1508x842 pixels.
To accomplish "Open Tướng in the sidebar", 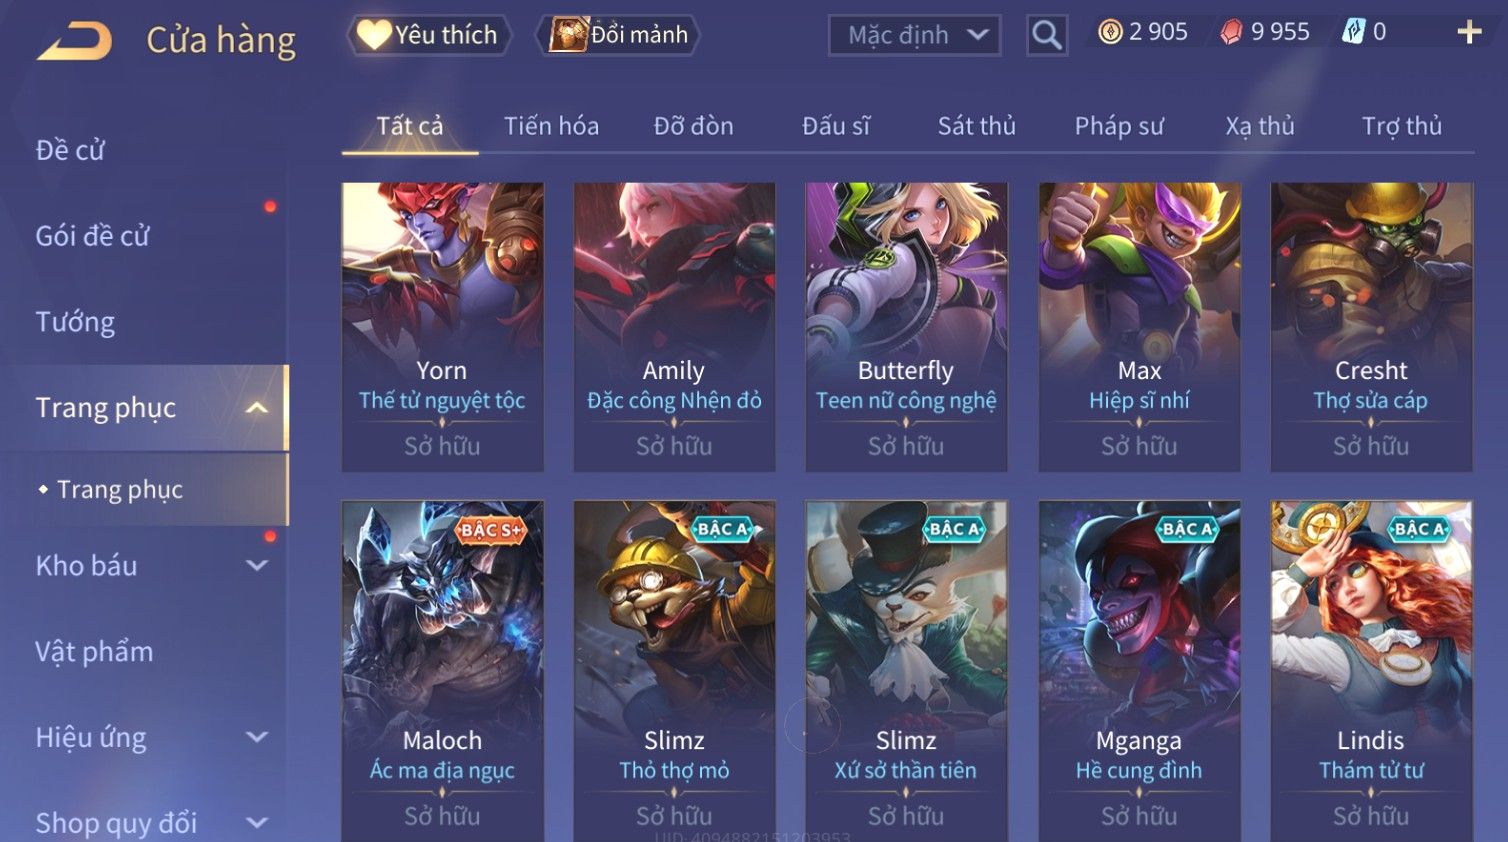I will click(75, 322).
